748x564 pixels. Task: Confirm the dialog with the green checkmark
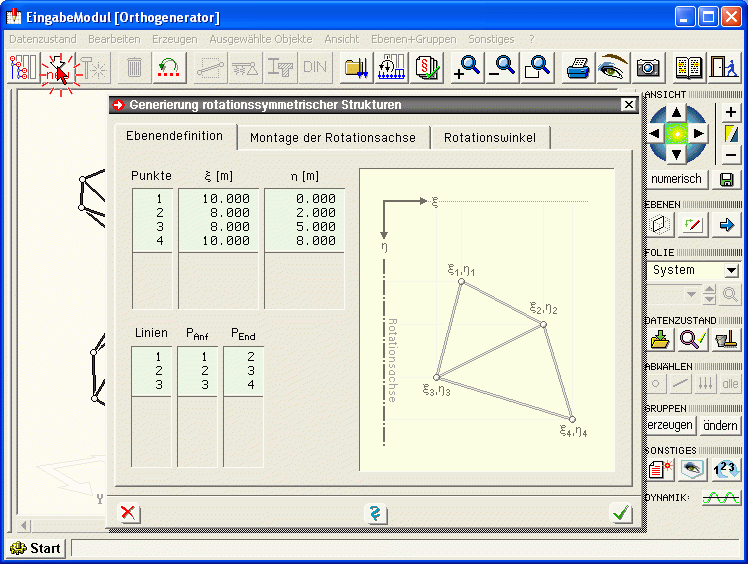(x=621, y=513)
